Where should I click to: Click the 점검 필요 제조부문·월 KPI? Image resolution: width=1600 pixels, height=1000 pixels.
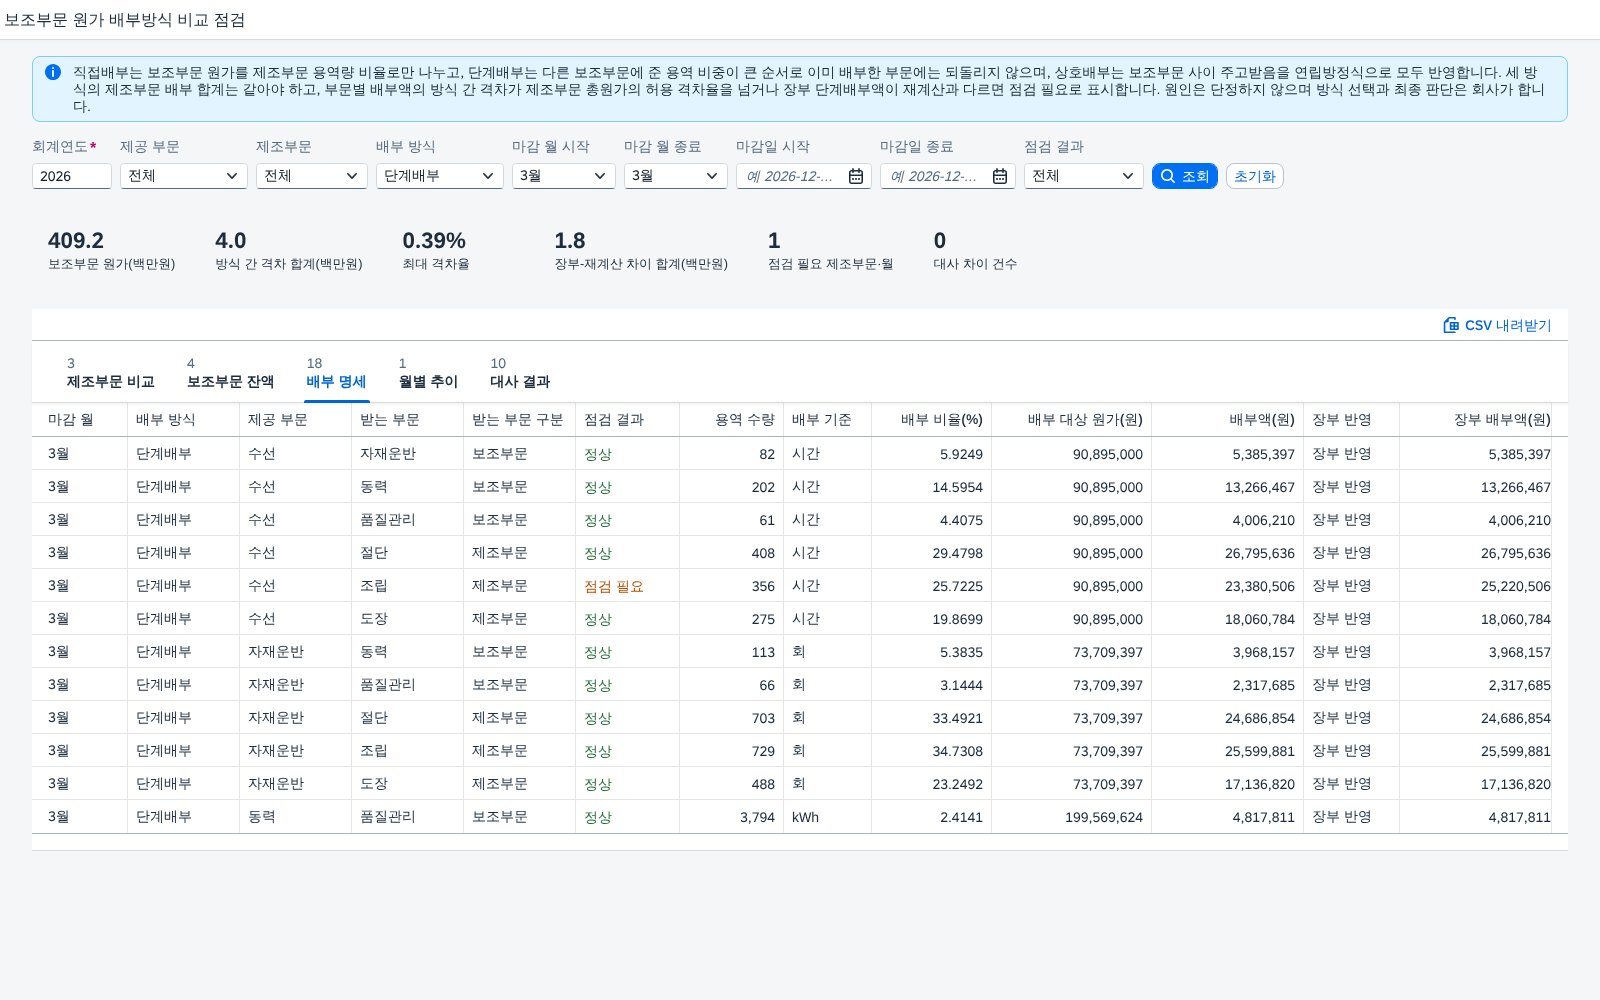[x=830, y=250]
